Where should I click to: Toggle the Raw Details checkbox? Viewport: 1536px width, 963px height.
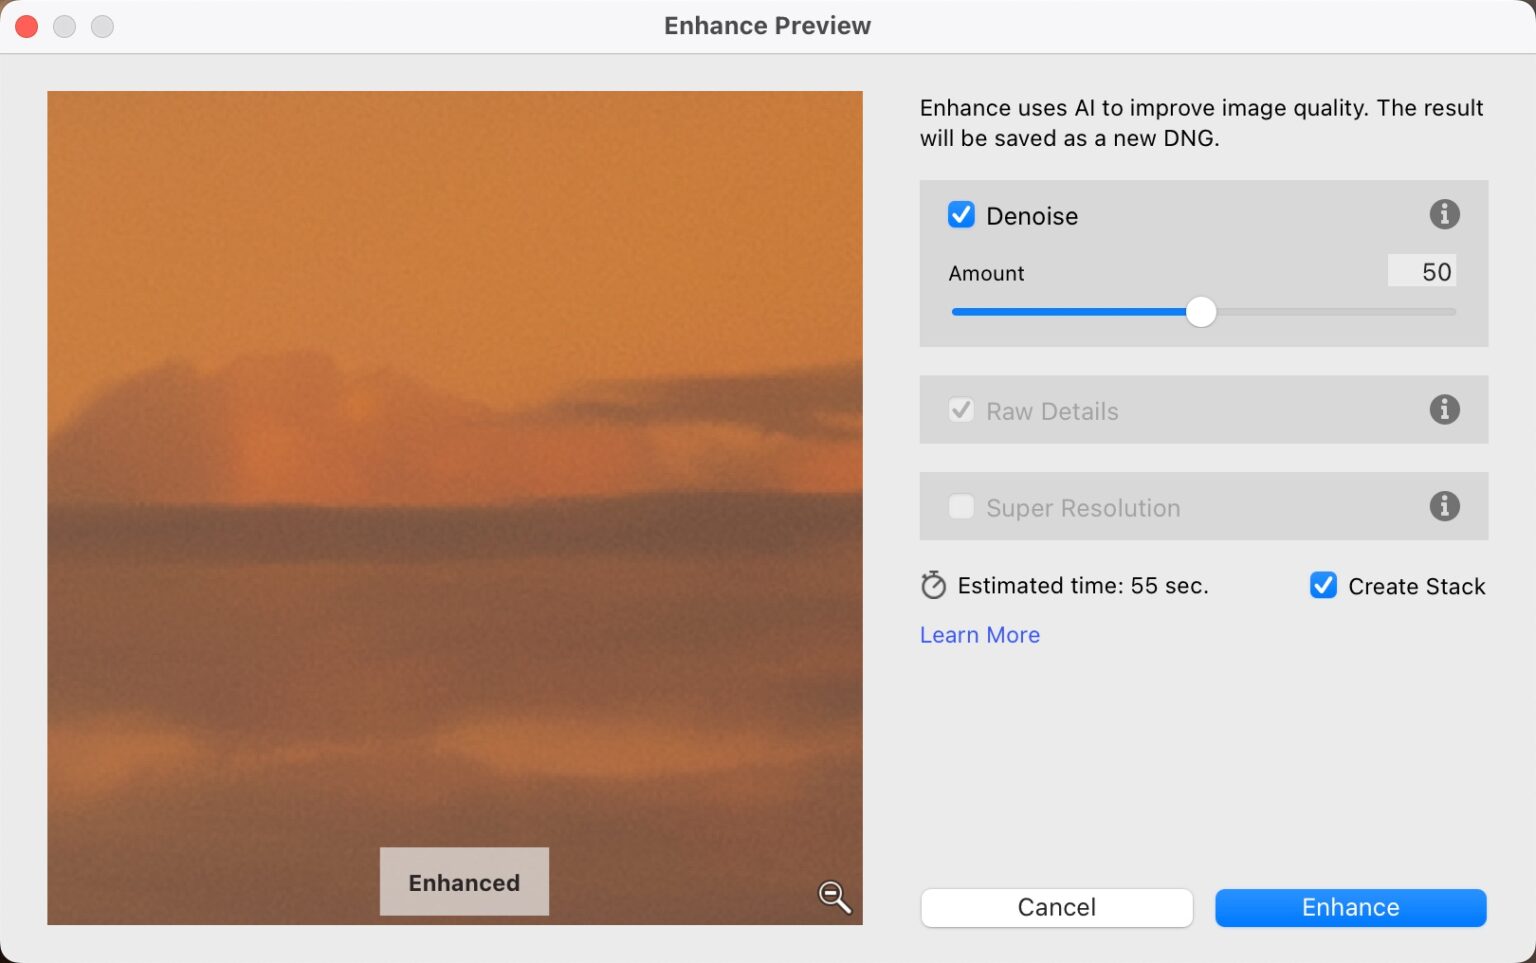pyautogui.click(x=960, y=410)
